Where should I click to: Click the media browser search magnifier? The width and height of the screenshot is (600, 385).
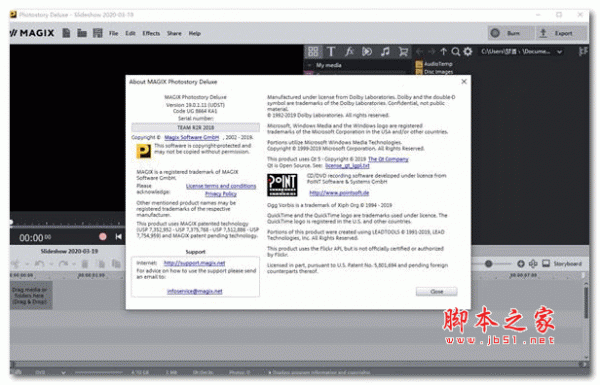click(455, 51)
